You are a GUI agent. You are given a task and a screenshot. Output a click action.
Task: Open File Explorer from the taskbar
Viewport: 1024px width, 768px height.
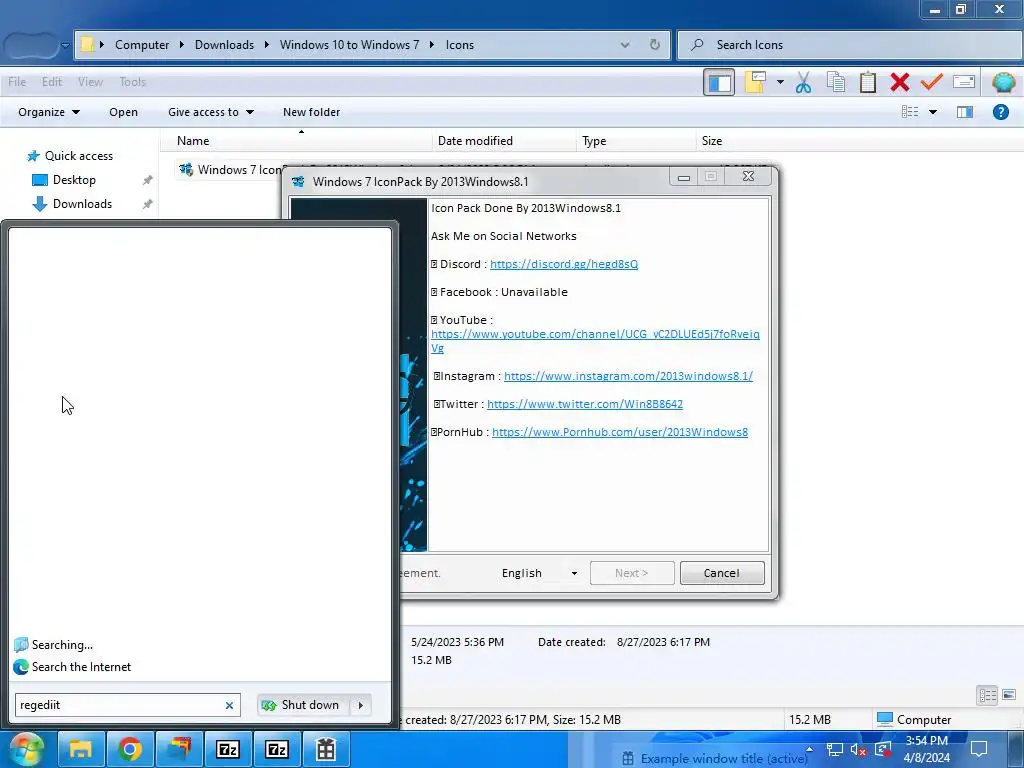81,749
